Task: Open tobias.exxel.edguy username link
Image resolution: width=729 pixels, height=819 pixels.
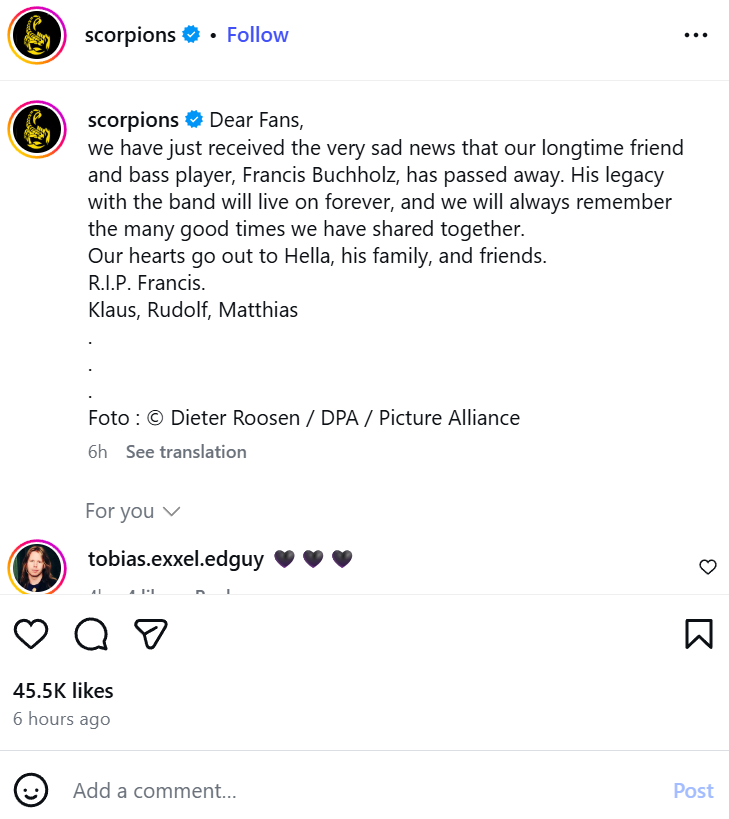Action: [x=176, y=559]
